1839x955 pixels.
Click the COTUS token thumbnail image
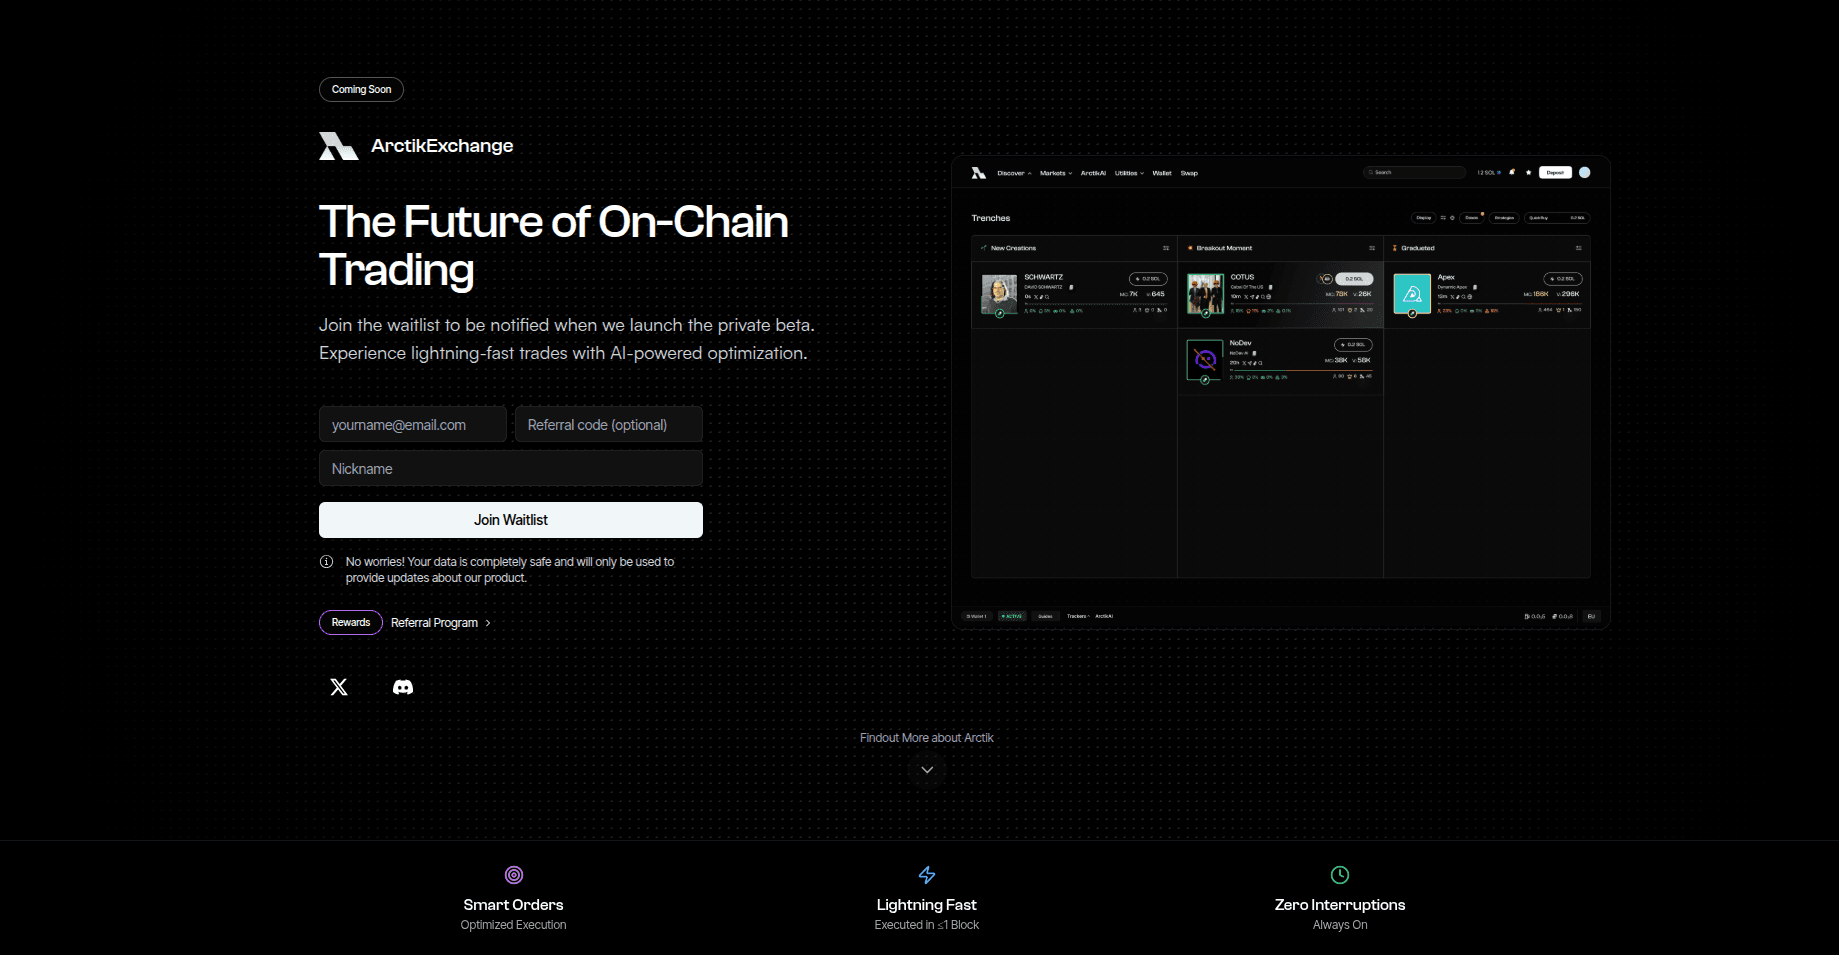coord(1205,294)
